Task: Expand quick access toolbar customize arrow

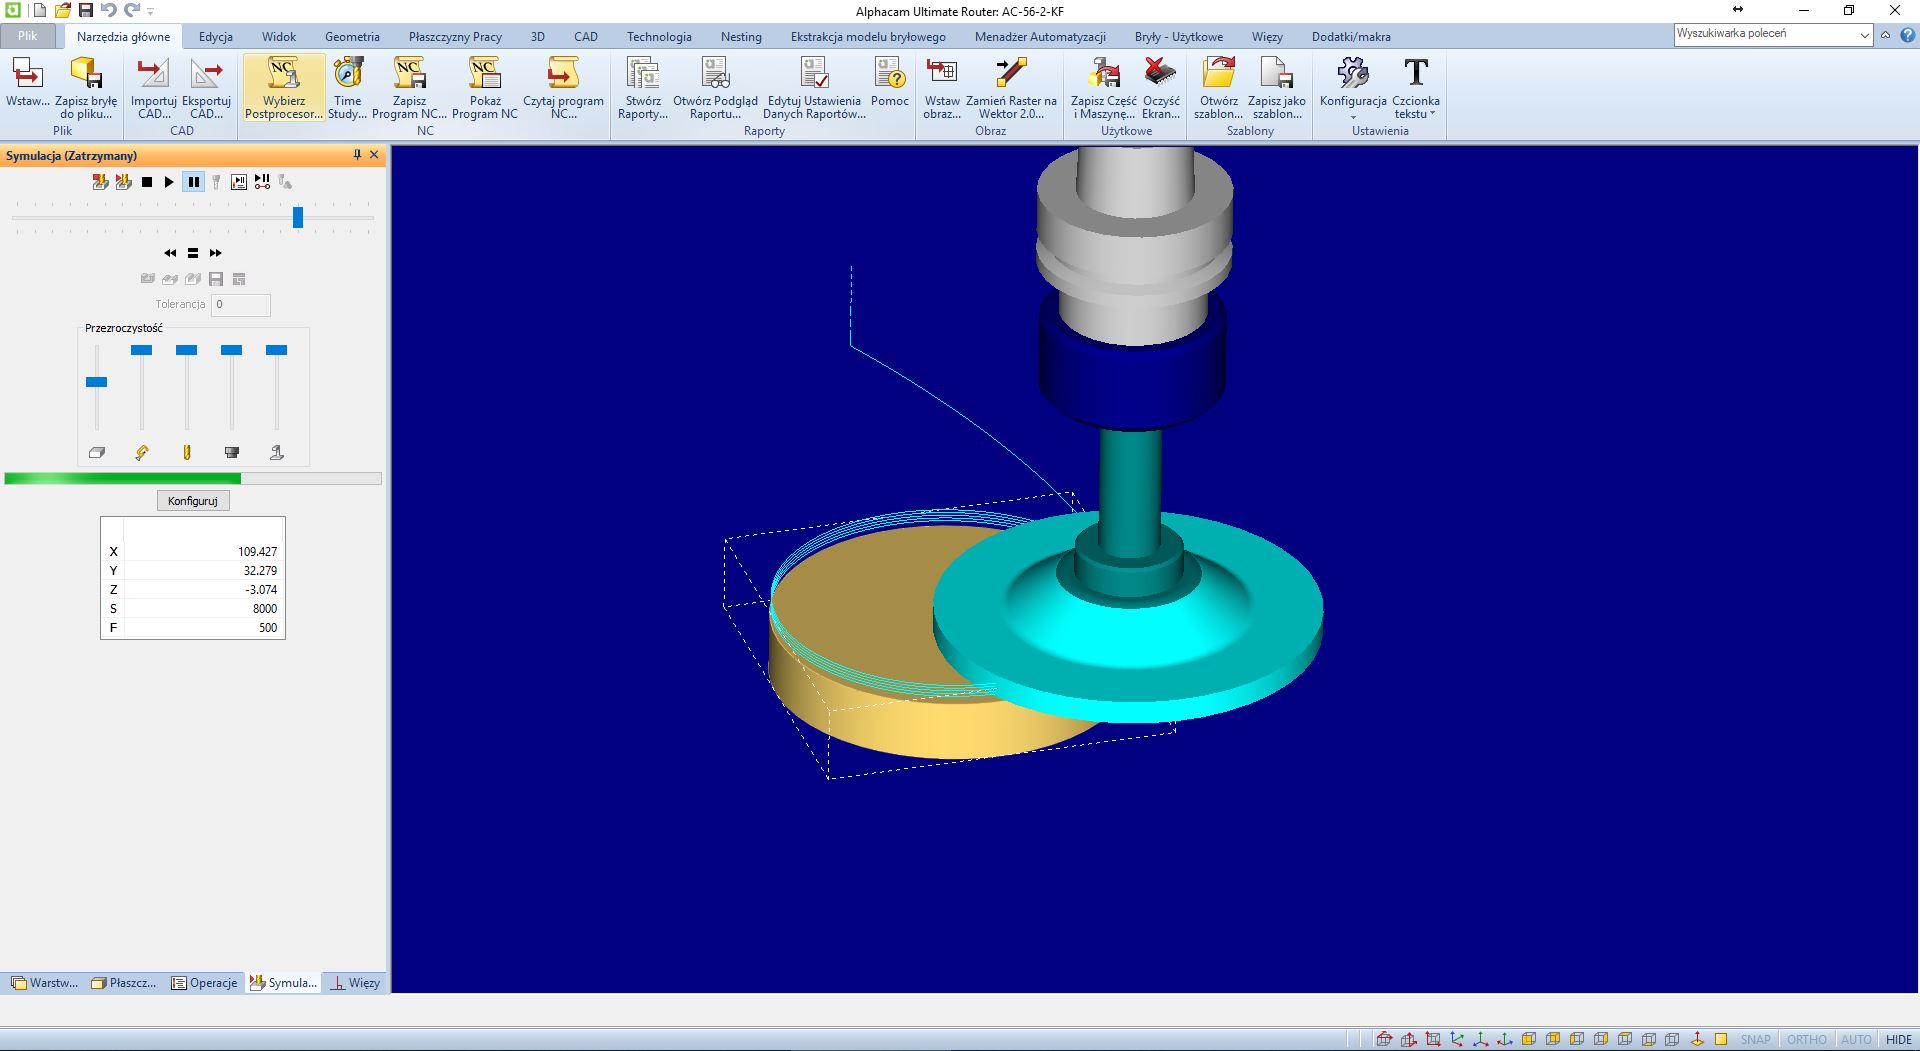Action: click(151, 12)
